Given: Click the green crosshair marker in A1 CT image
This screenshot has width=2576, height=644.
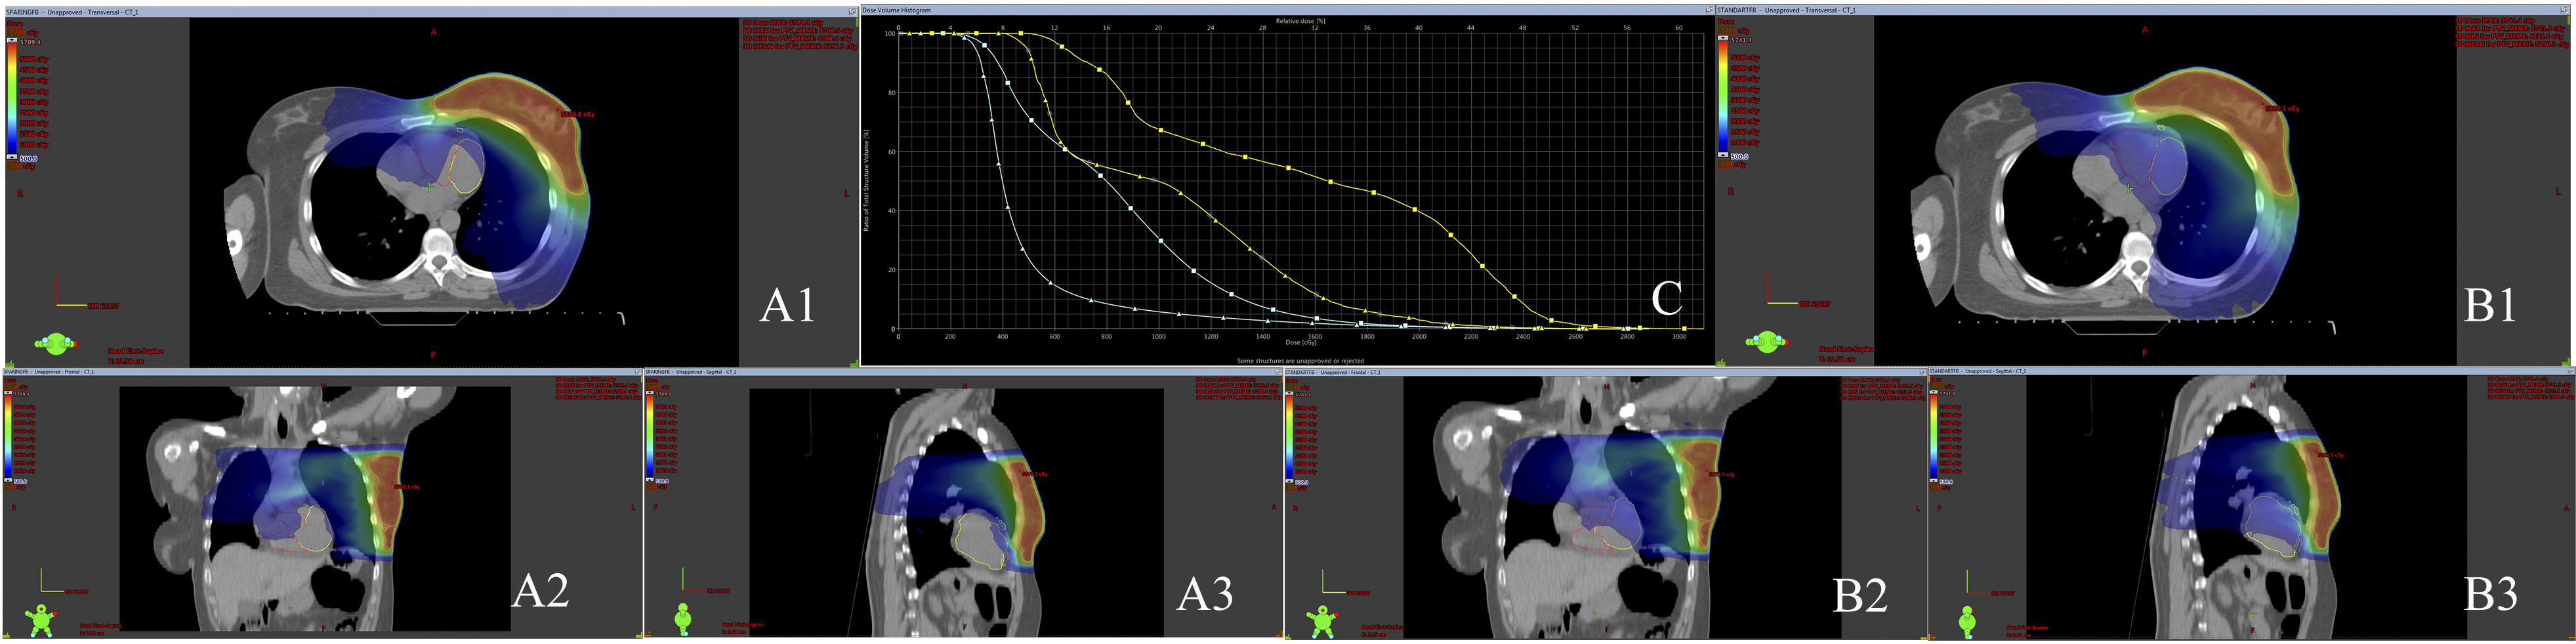Looking at the screenshot, I should click(x=428, y=187).
